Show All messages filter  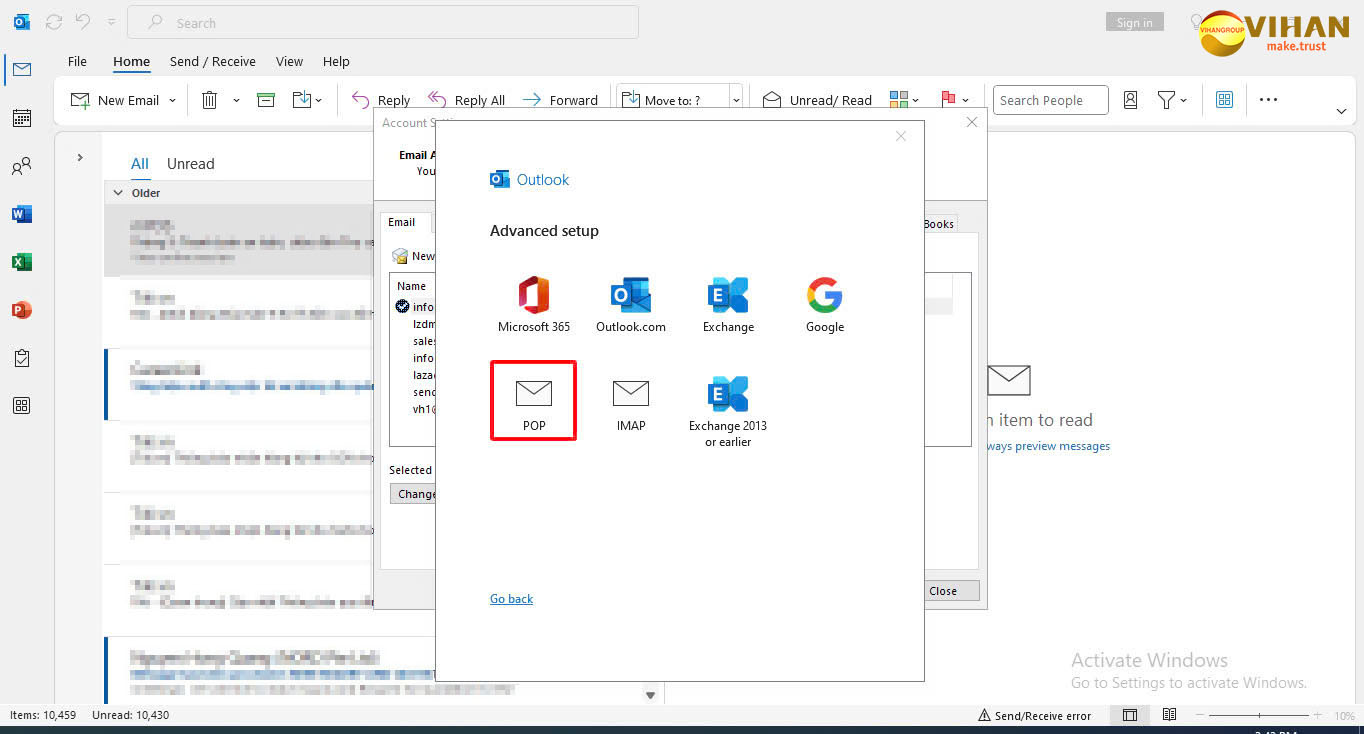coord(140,164)
